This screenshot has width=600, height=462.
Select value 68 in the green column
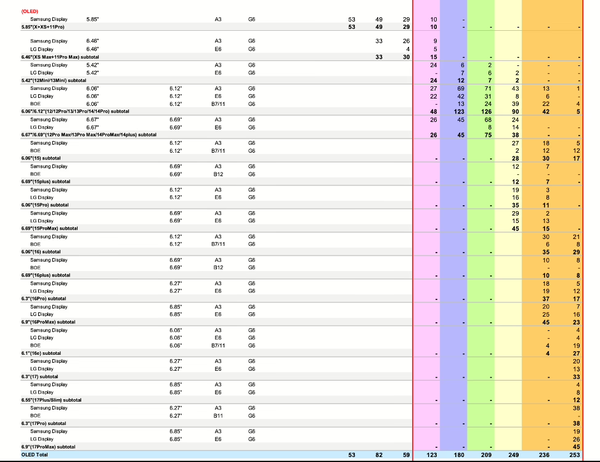(488, 120)
